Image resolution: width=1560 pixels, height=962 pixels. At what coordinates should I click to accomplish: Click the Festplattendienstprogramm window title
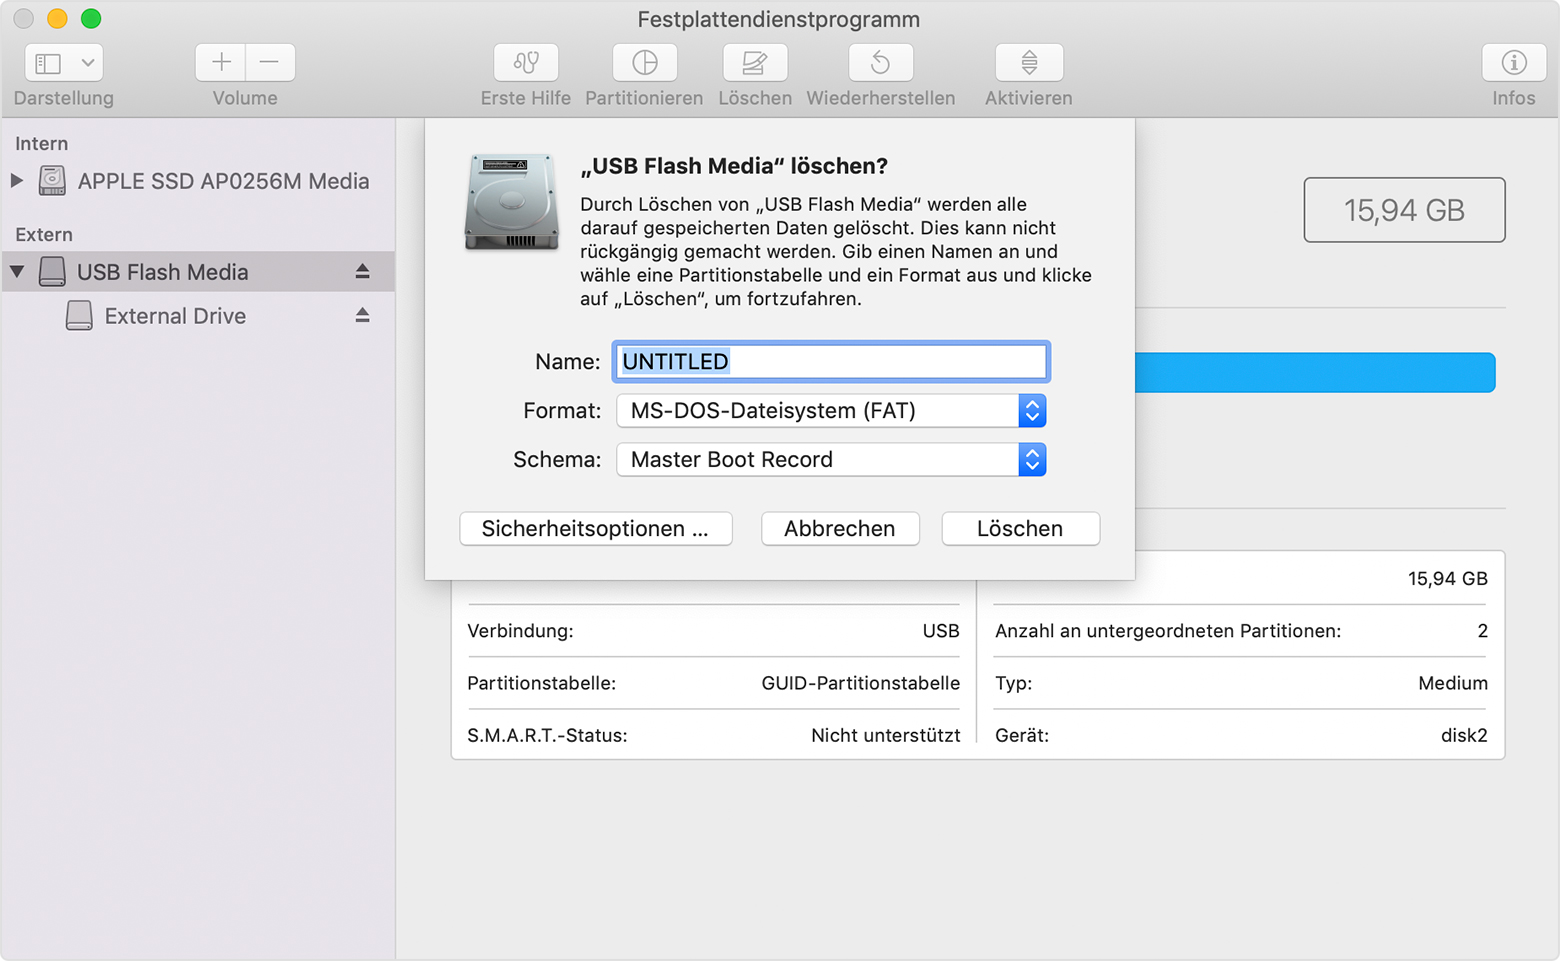779,19
